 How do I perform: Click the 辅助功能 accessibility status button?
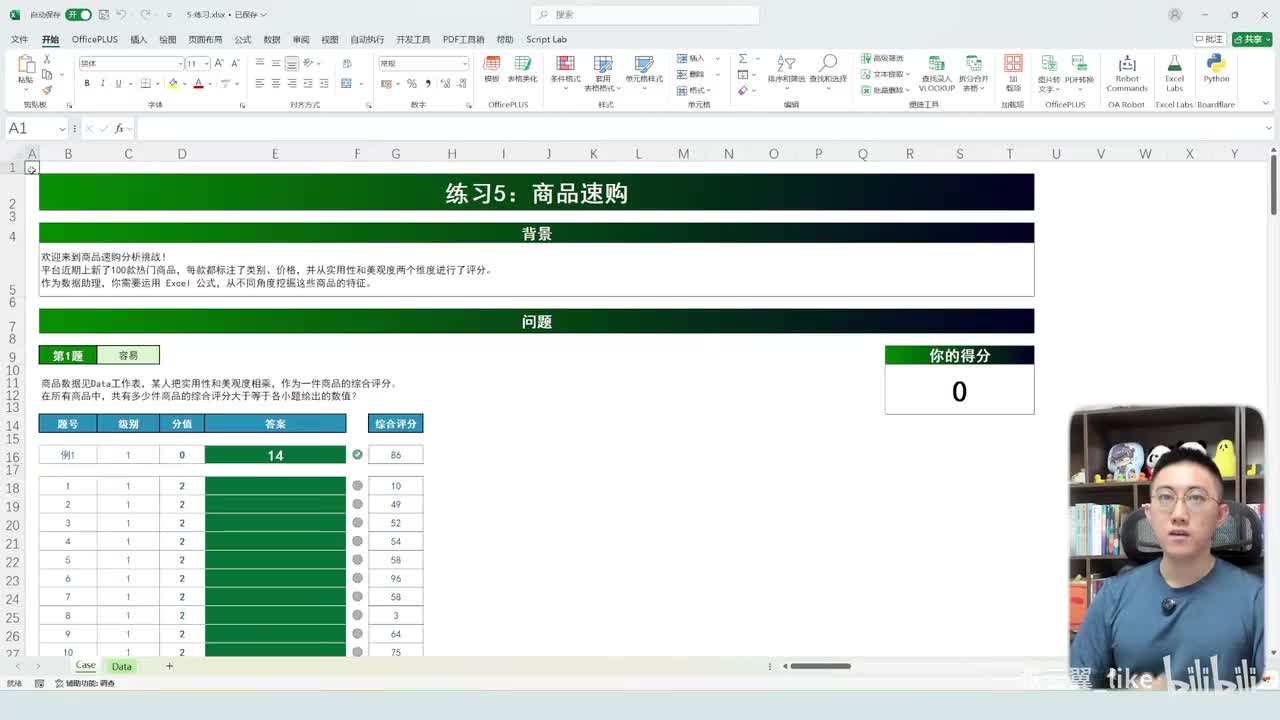tap(85, 683)
